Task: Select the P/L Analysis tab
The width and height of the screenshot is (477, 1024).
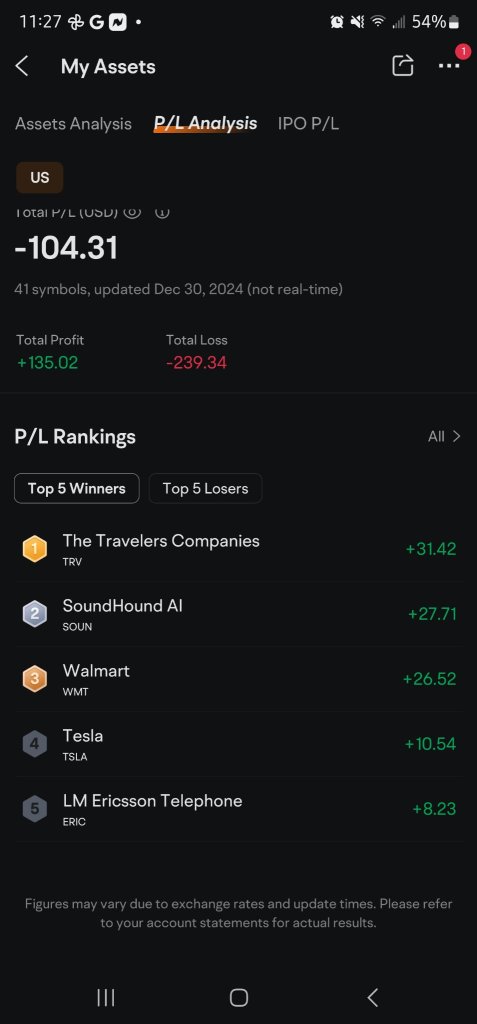Action: coord(205,123)
